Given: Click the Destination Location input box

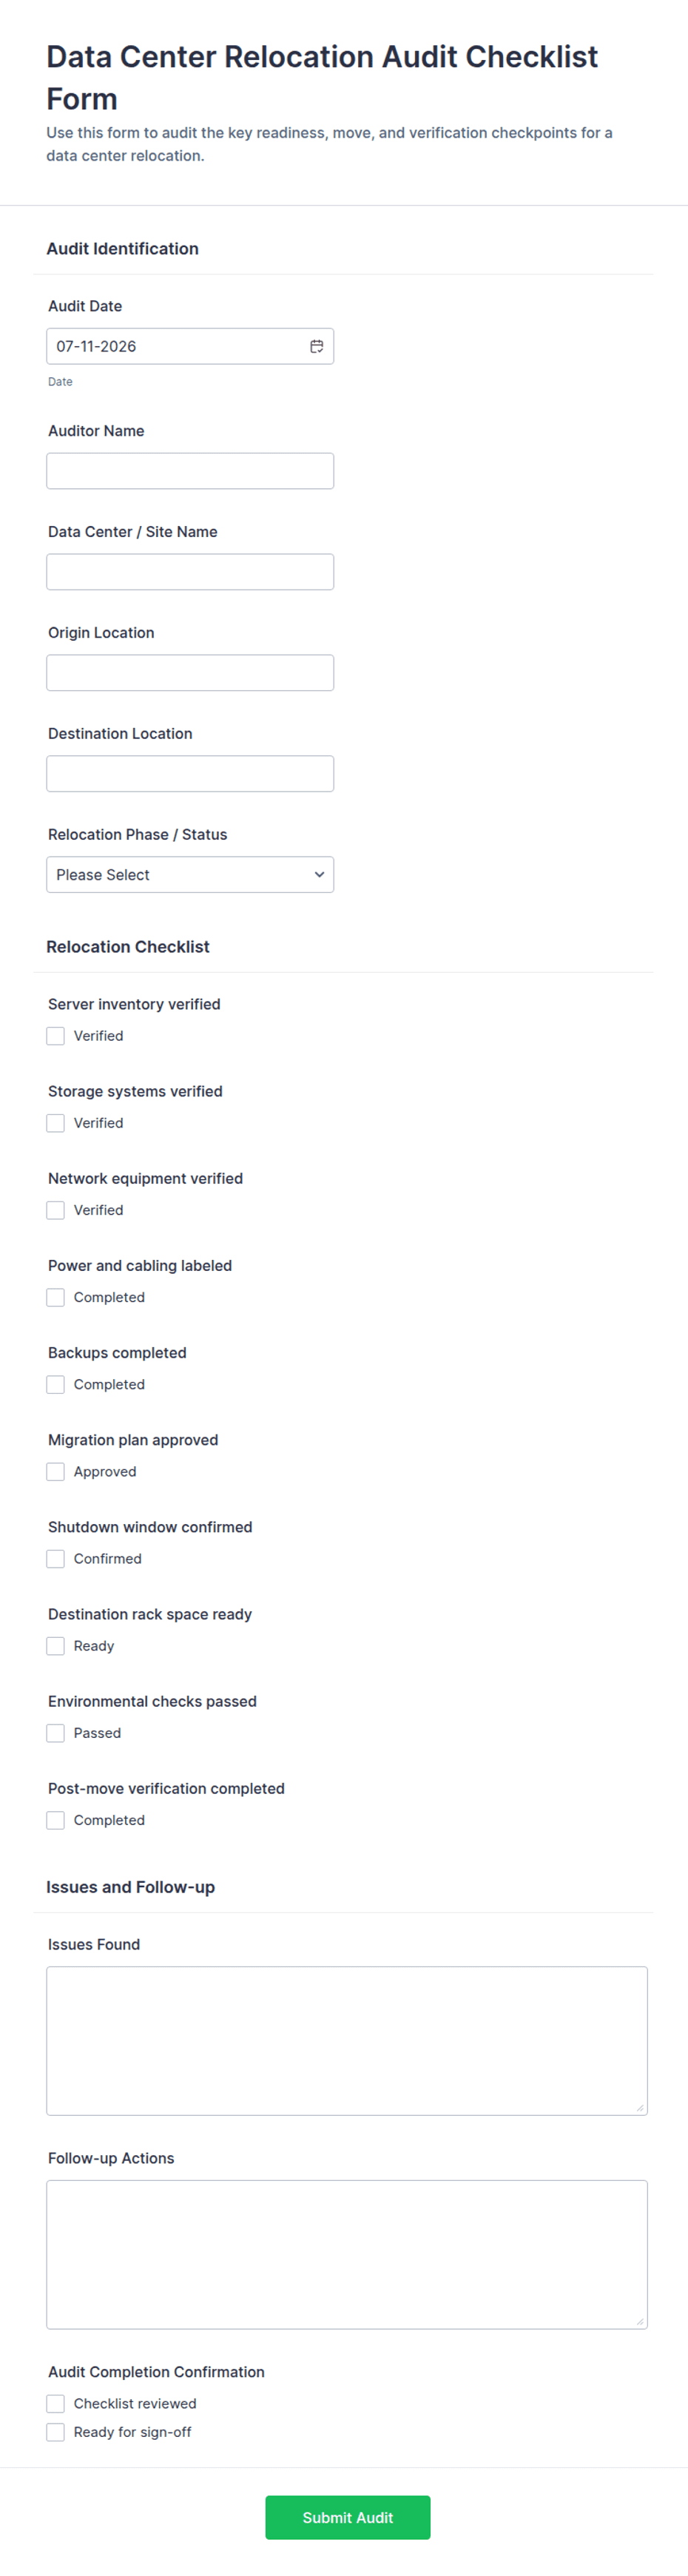Looking at the screenshot, I should (x=190, y=774).
